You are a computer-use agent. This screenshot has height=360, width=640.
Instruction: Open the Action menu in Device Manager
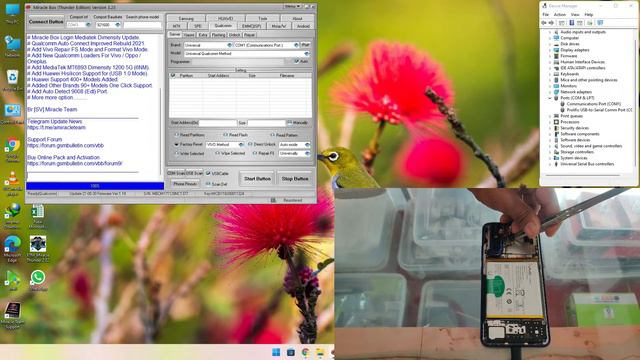point(560,14)
